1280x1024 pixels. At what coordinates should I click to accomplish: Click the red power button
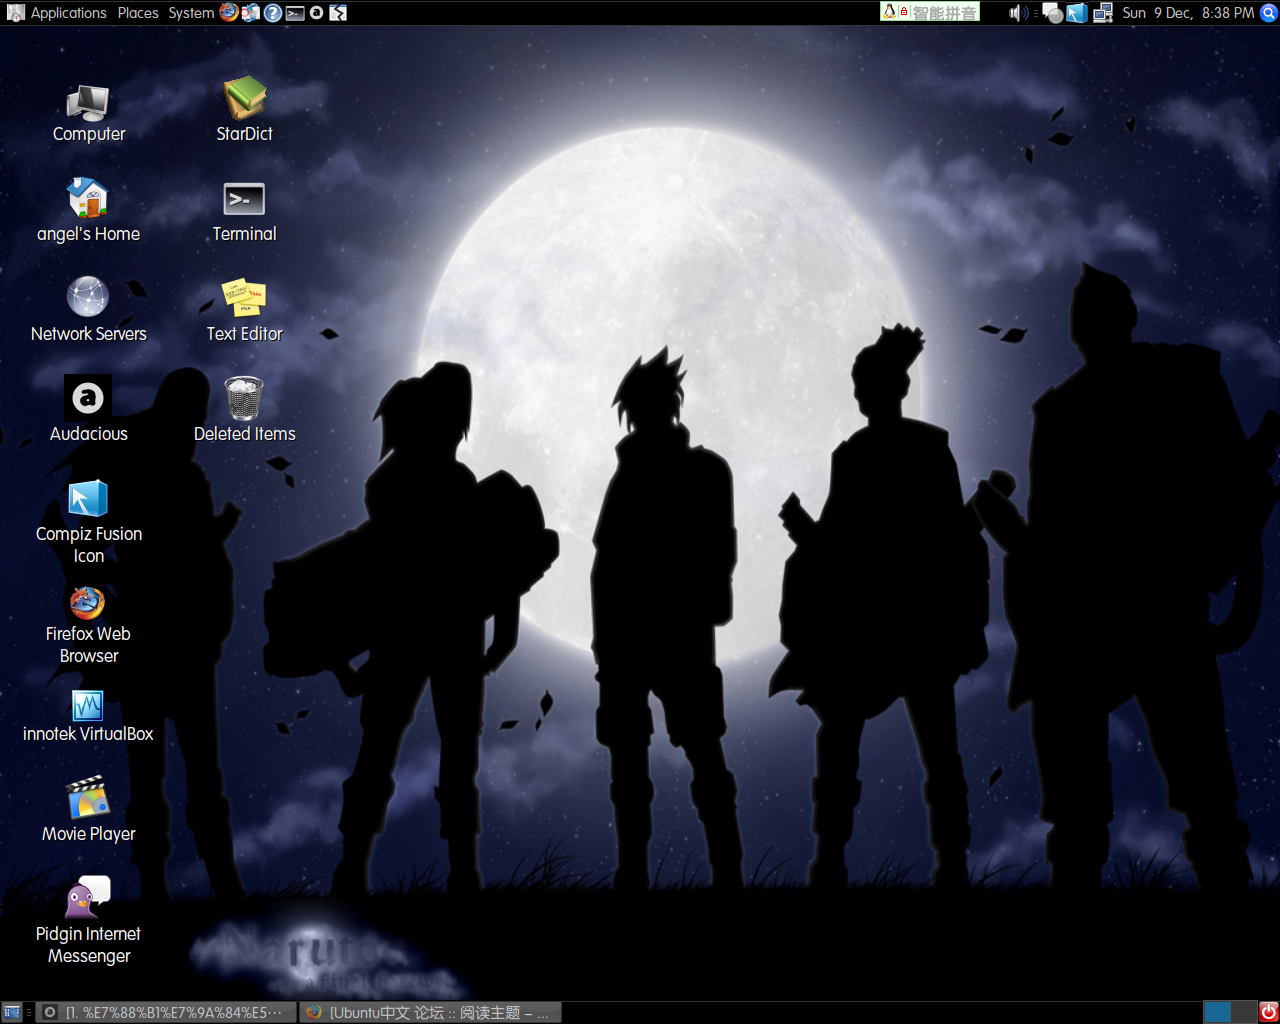click(1269, 1012)
